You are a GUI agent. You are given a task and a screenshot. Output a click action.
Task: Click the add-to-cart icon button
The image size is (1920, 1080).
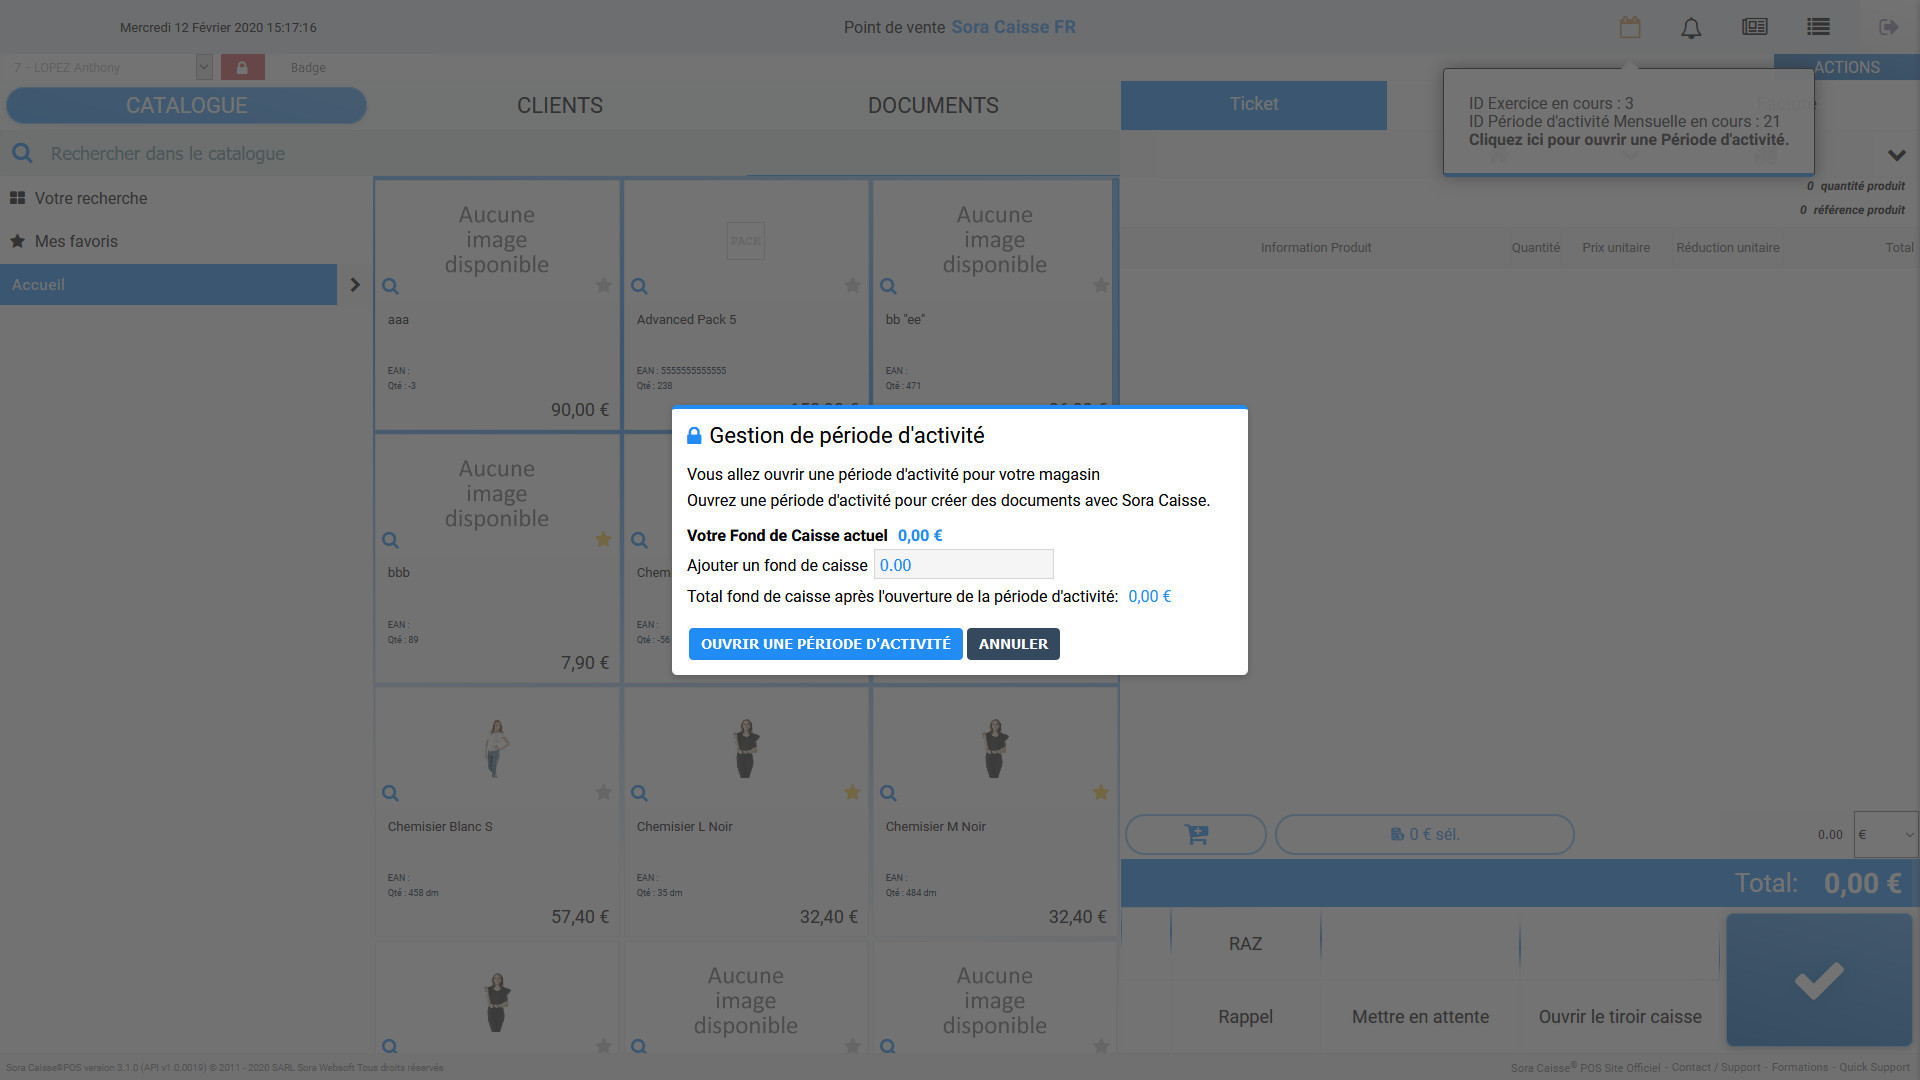click(1196, 834)
